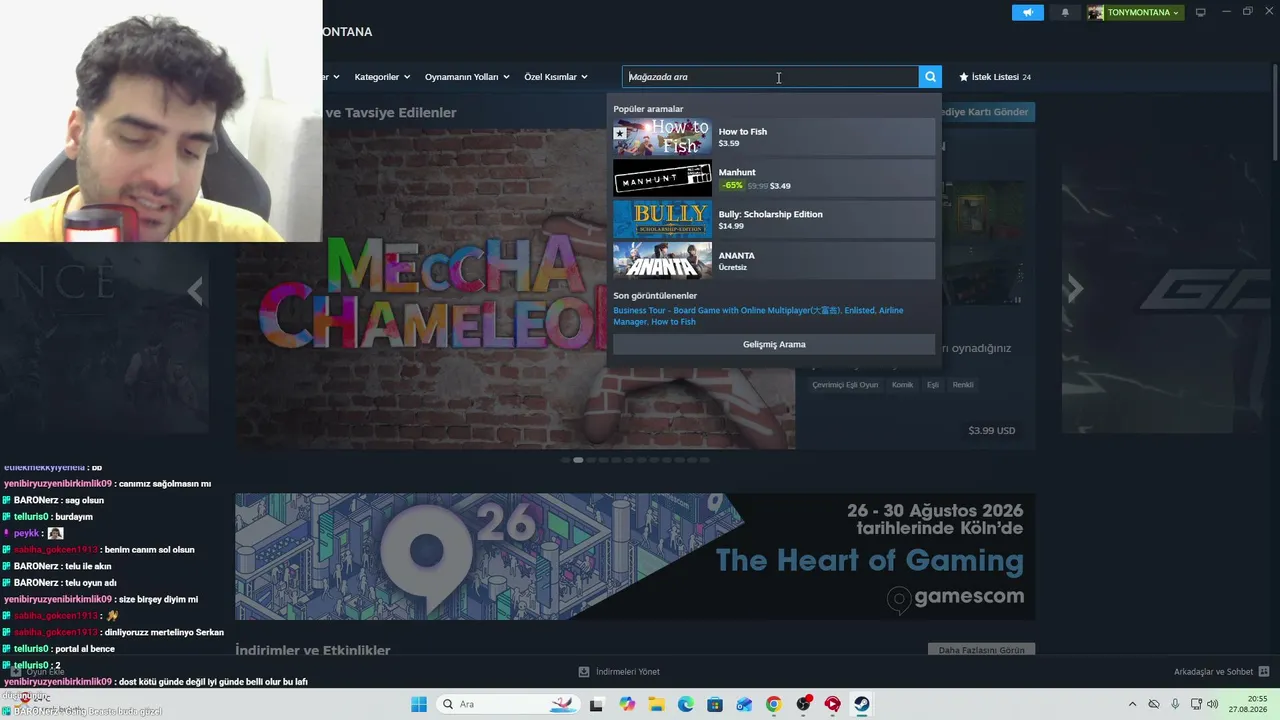Click the İndirmeleri Yönet download icon
Viewport: 1280px width, 720px height.
point(584,672)
